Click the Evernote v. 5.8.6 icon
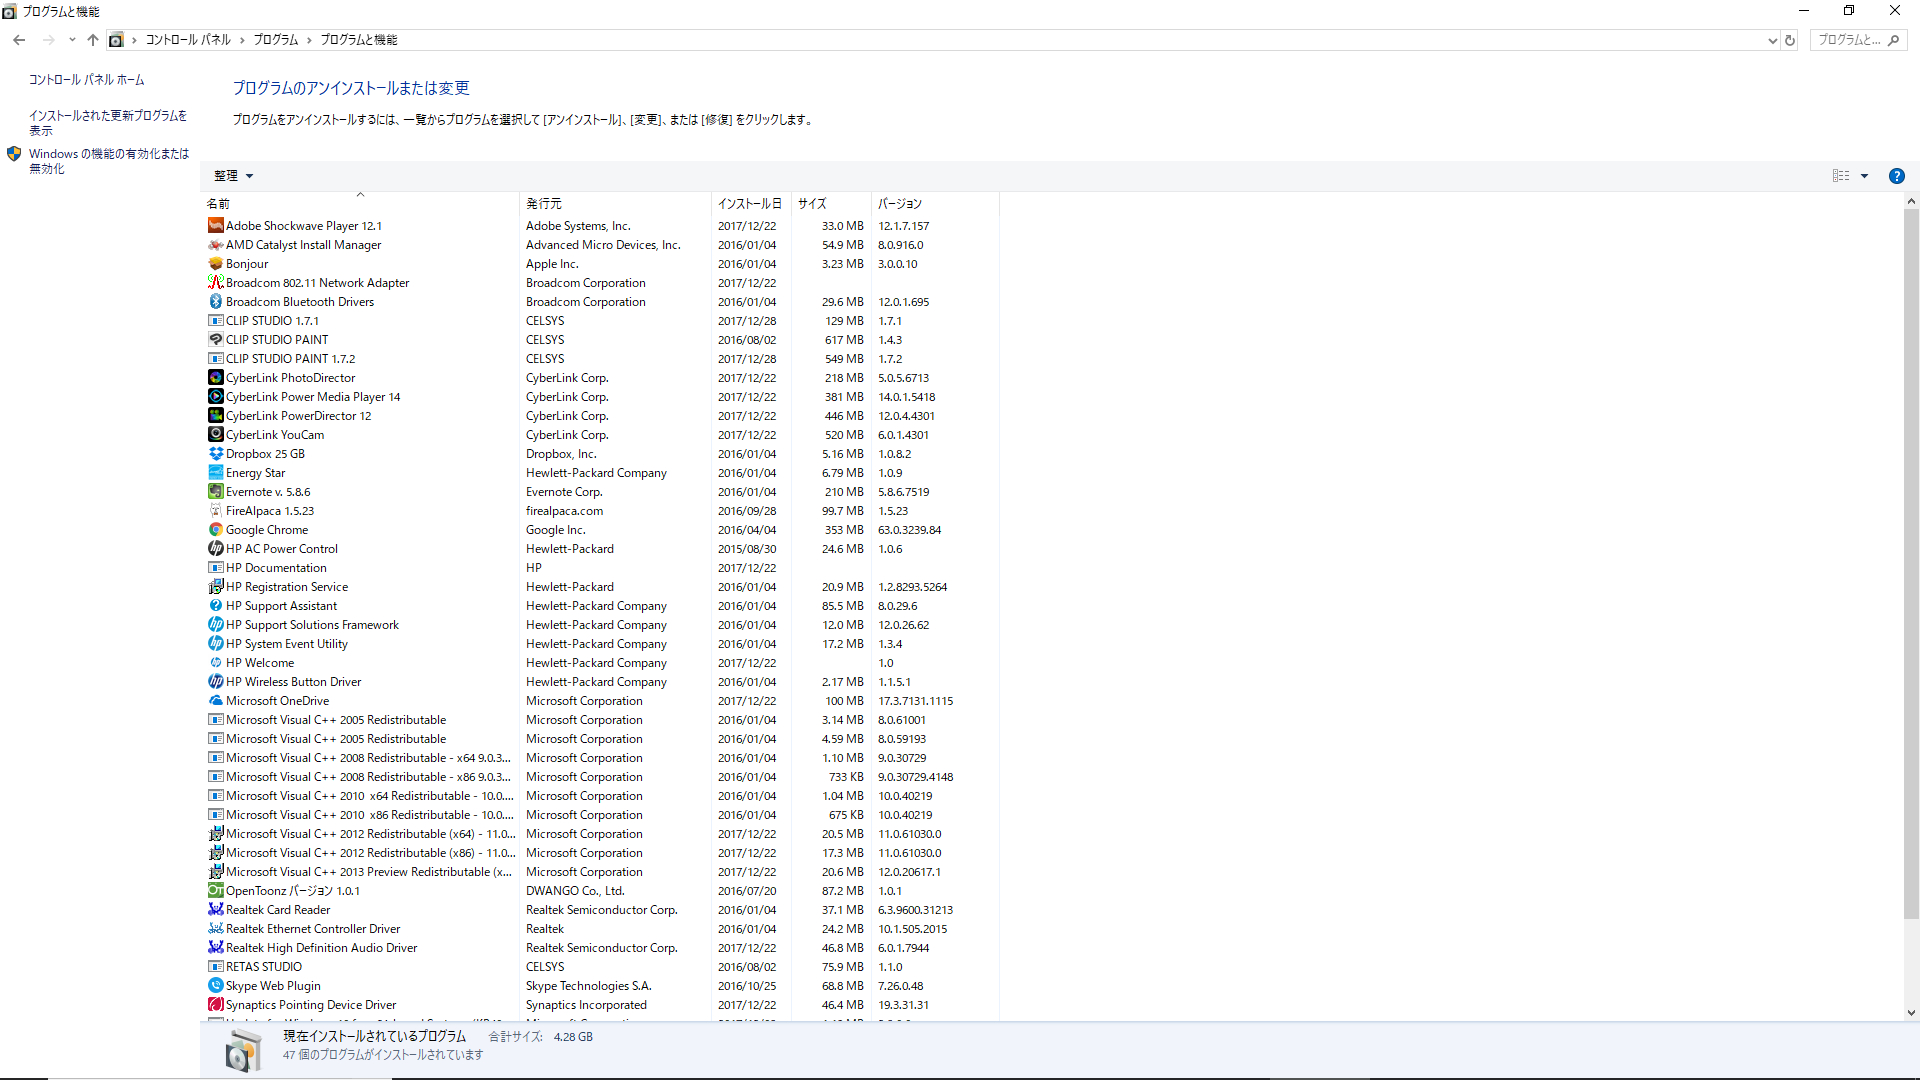 [x=215, y=492]
